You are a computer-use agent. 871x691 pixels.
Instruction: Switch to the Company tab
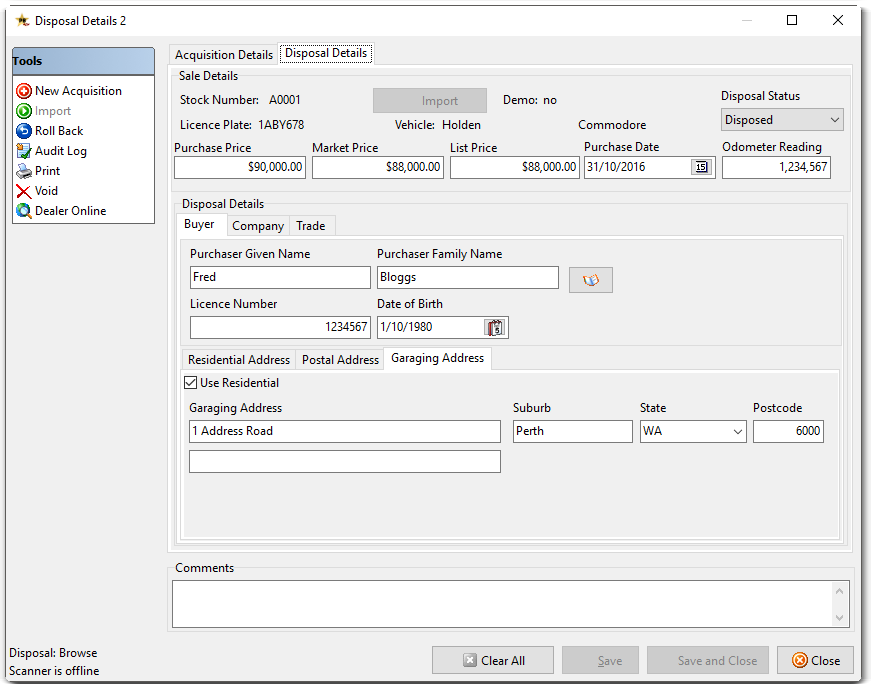coord(258,226)
